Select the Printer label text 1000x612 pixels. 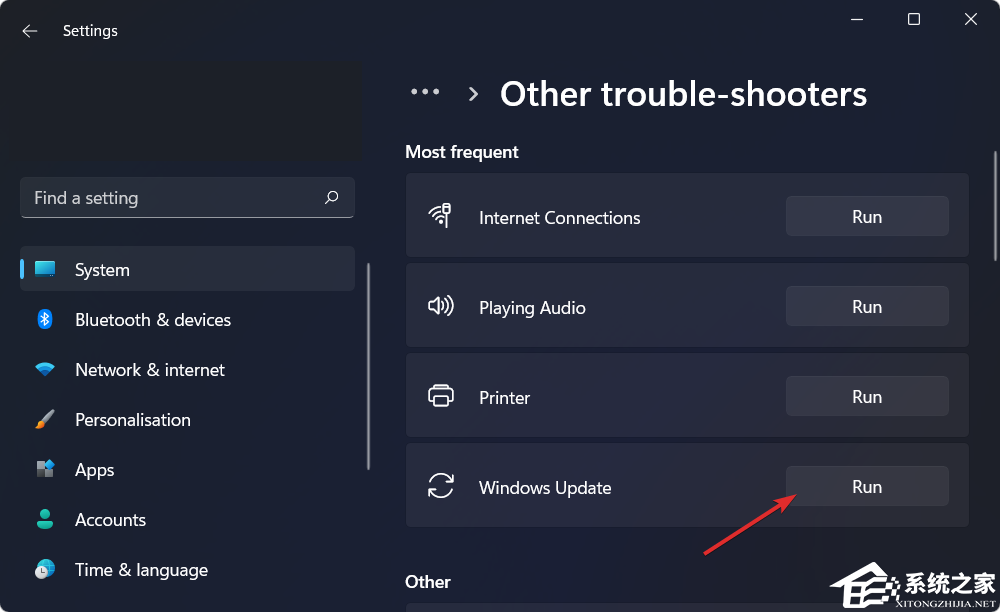point(504,398)
